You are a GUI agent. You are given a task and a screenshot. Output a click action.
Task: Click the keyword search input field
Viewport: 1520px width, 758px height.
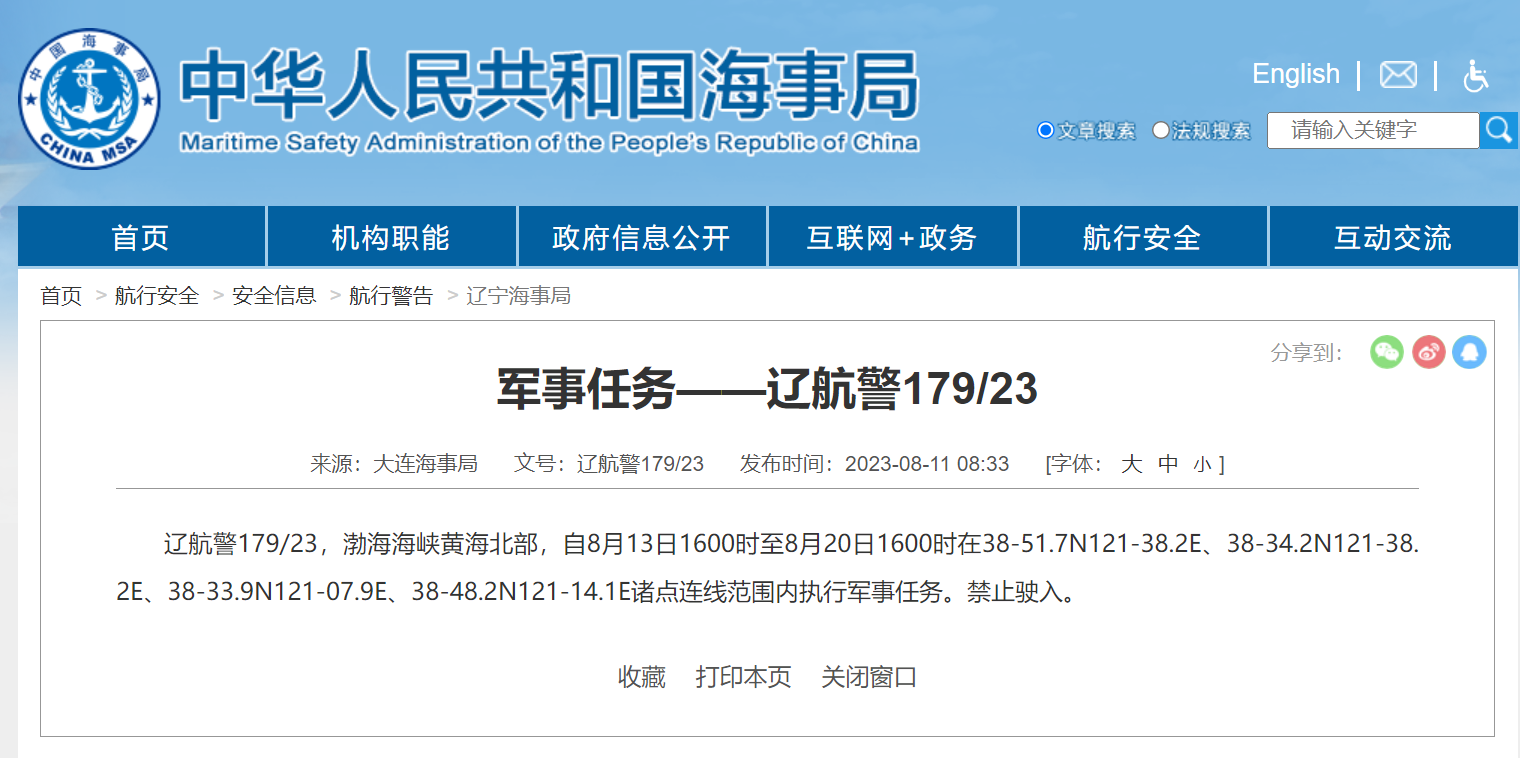click(1372, 130)
